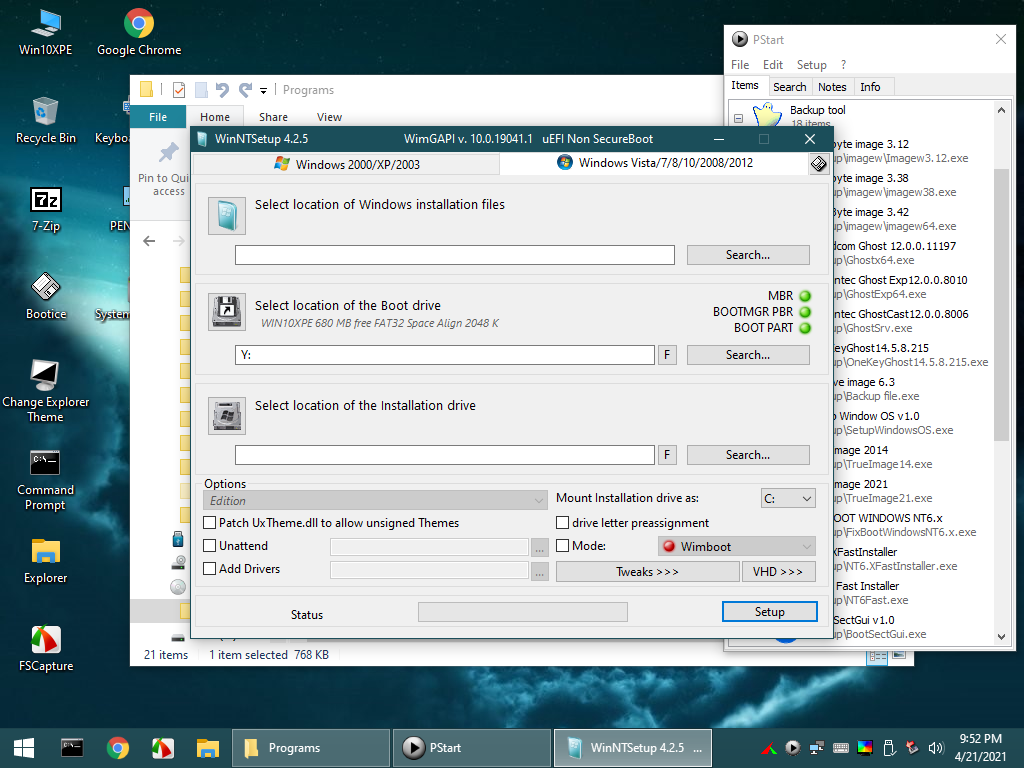1024x768 pixels.
Task: Click the disk tool icon beside the Vista tab
Action: [x=818, y=164]
